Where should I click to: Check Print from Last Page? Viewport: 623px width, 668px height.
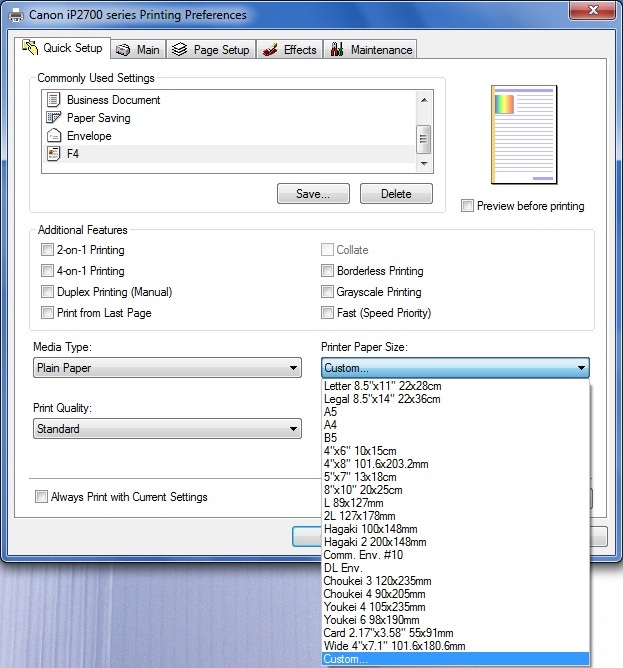(x=47, y=313)
